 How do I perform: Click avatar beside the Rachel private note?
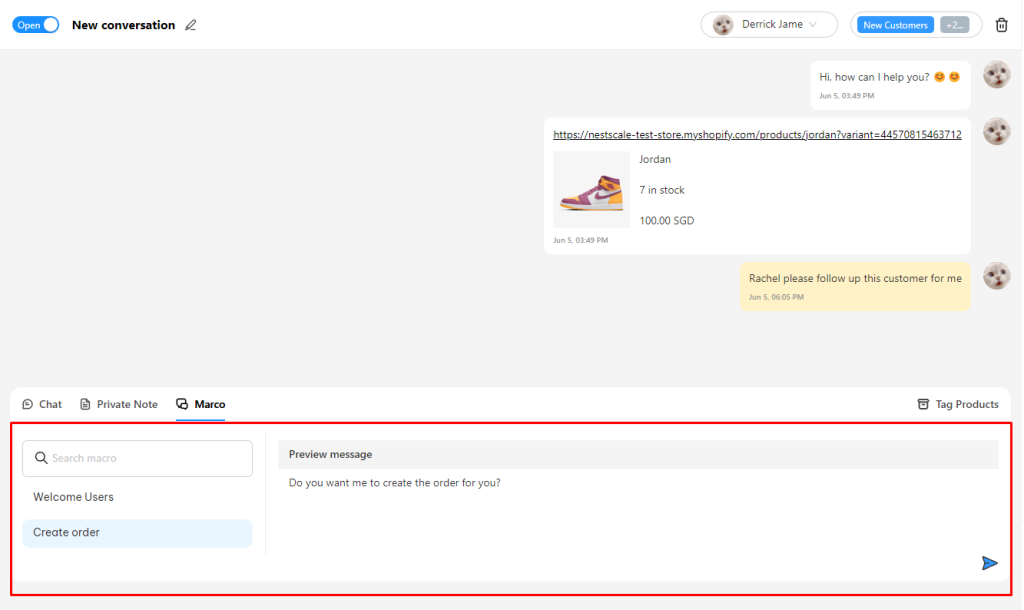pos(997,276)
